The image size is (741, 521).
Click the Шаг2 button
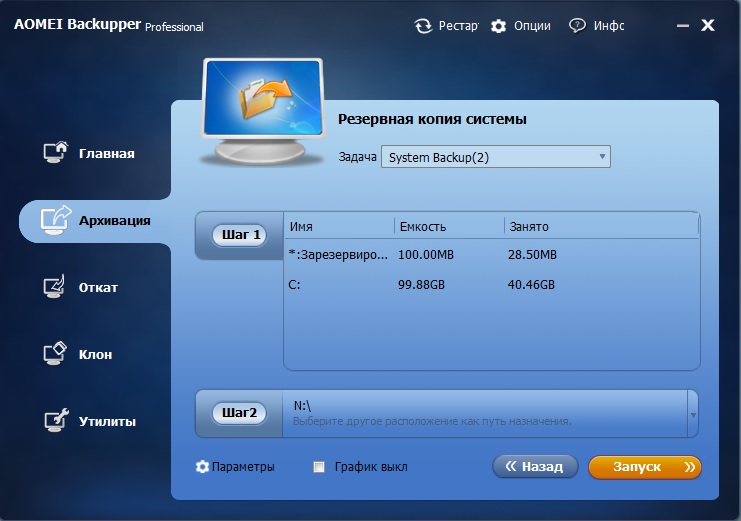[x=239, y=413]
